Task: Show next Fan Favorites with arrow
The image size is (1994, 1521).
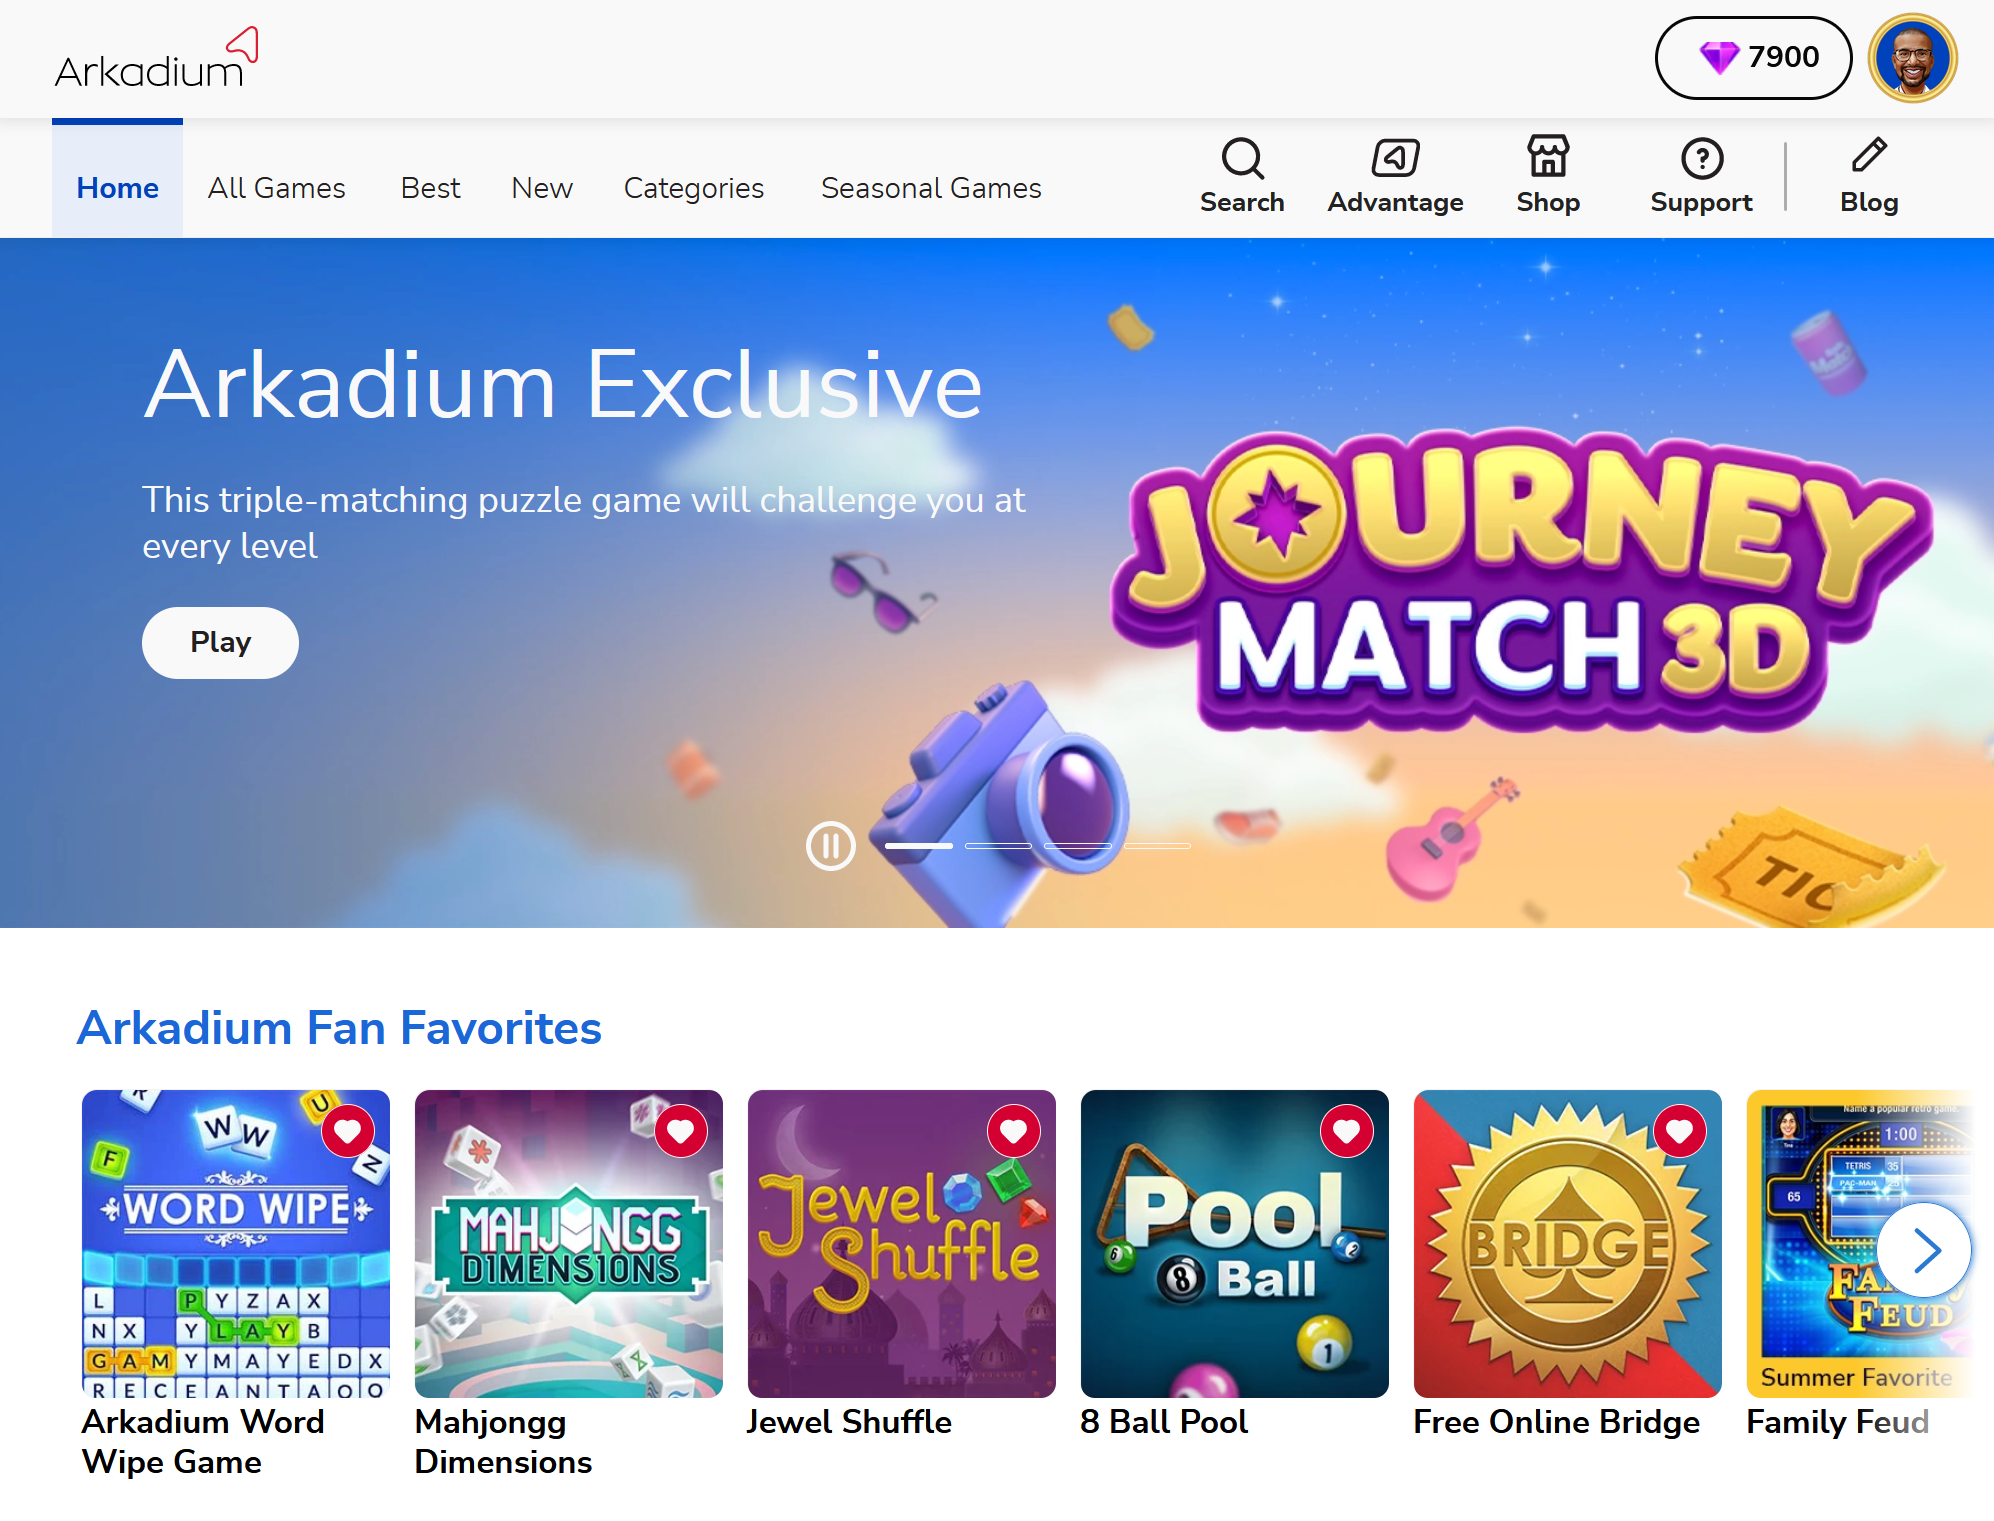Action: (1923, 1250)
